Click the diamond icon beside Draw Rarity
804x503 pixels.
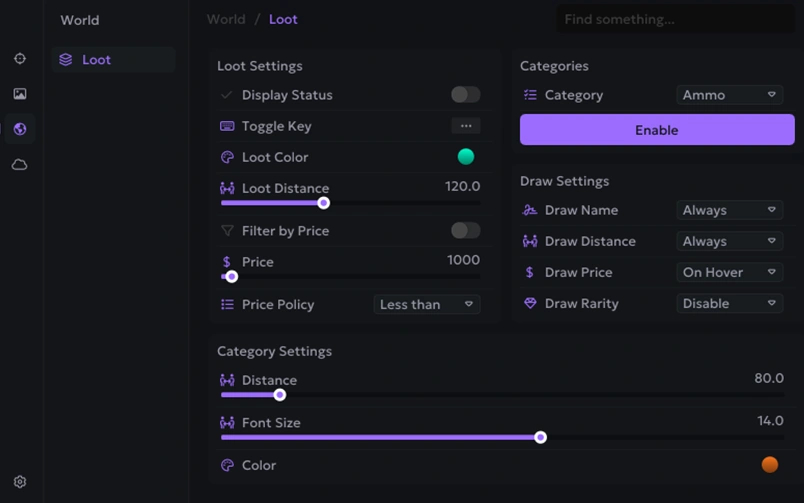[x=530, y=303]
